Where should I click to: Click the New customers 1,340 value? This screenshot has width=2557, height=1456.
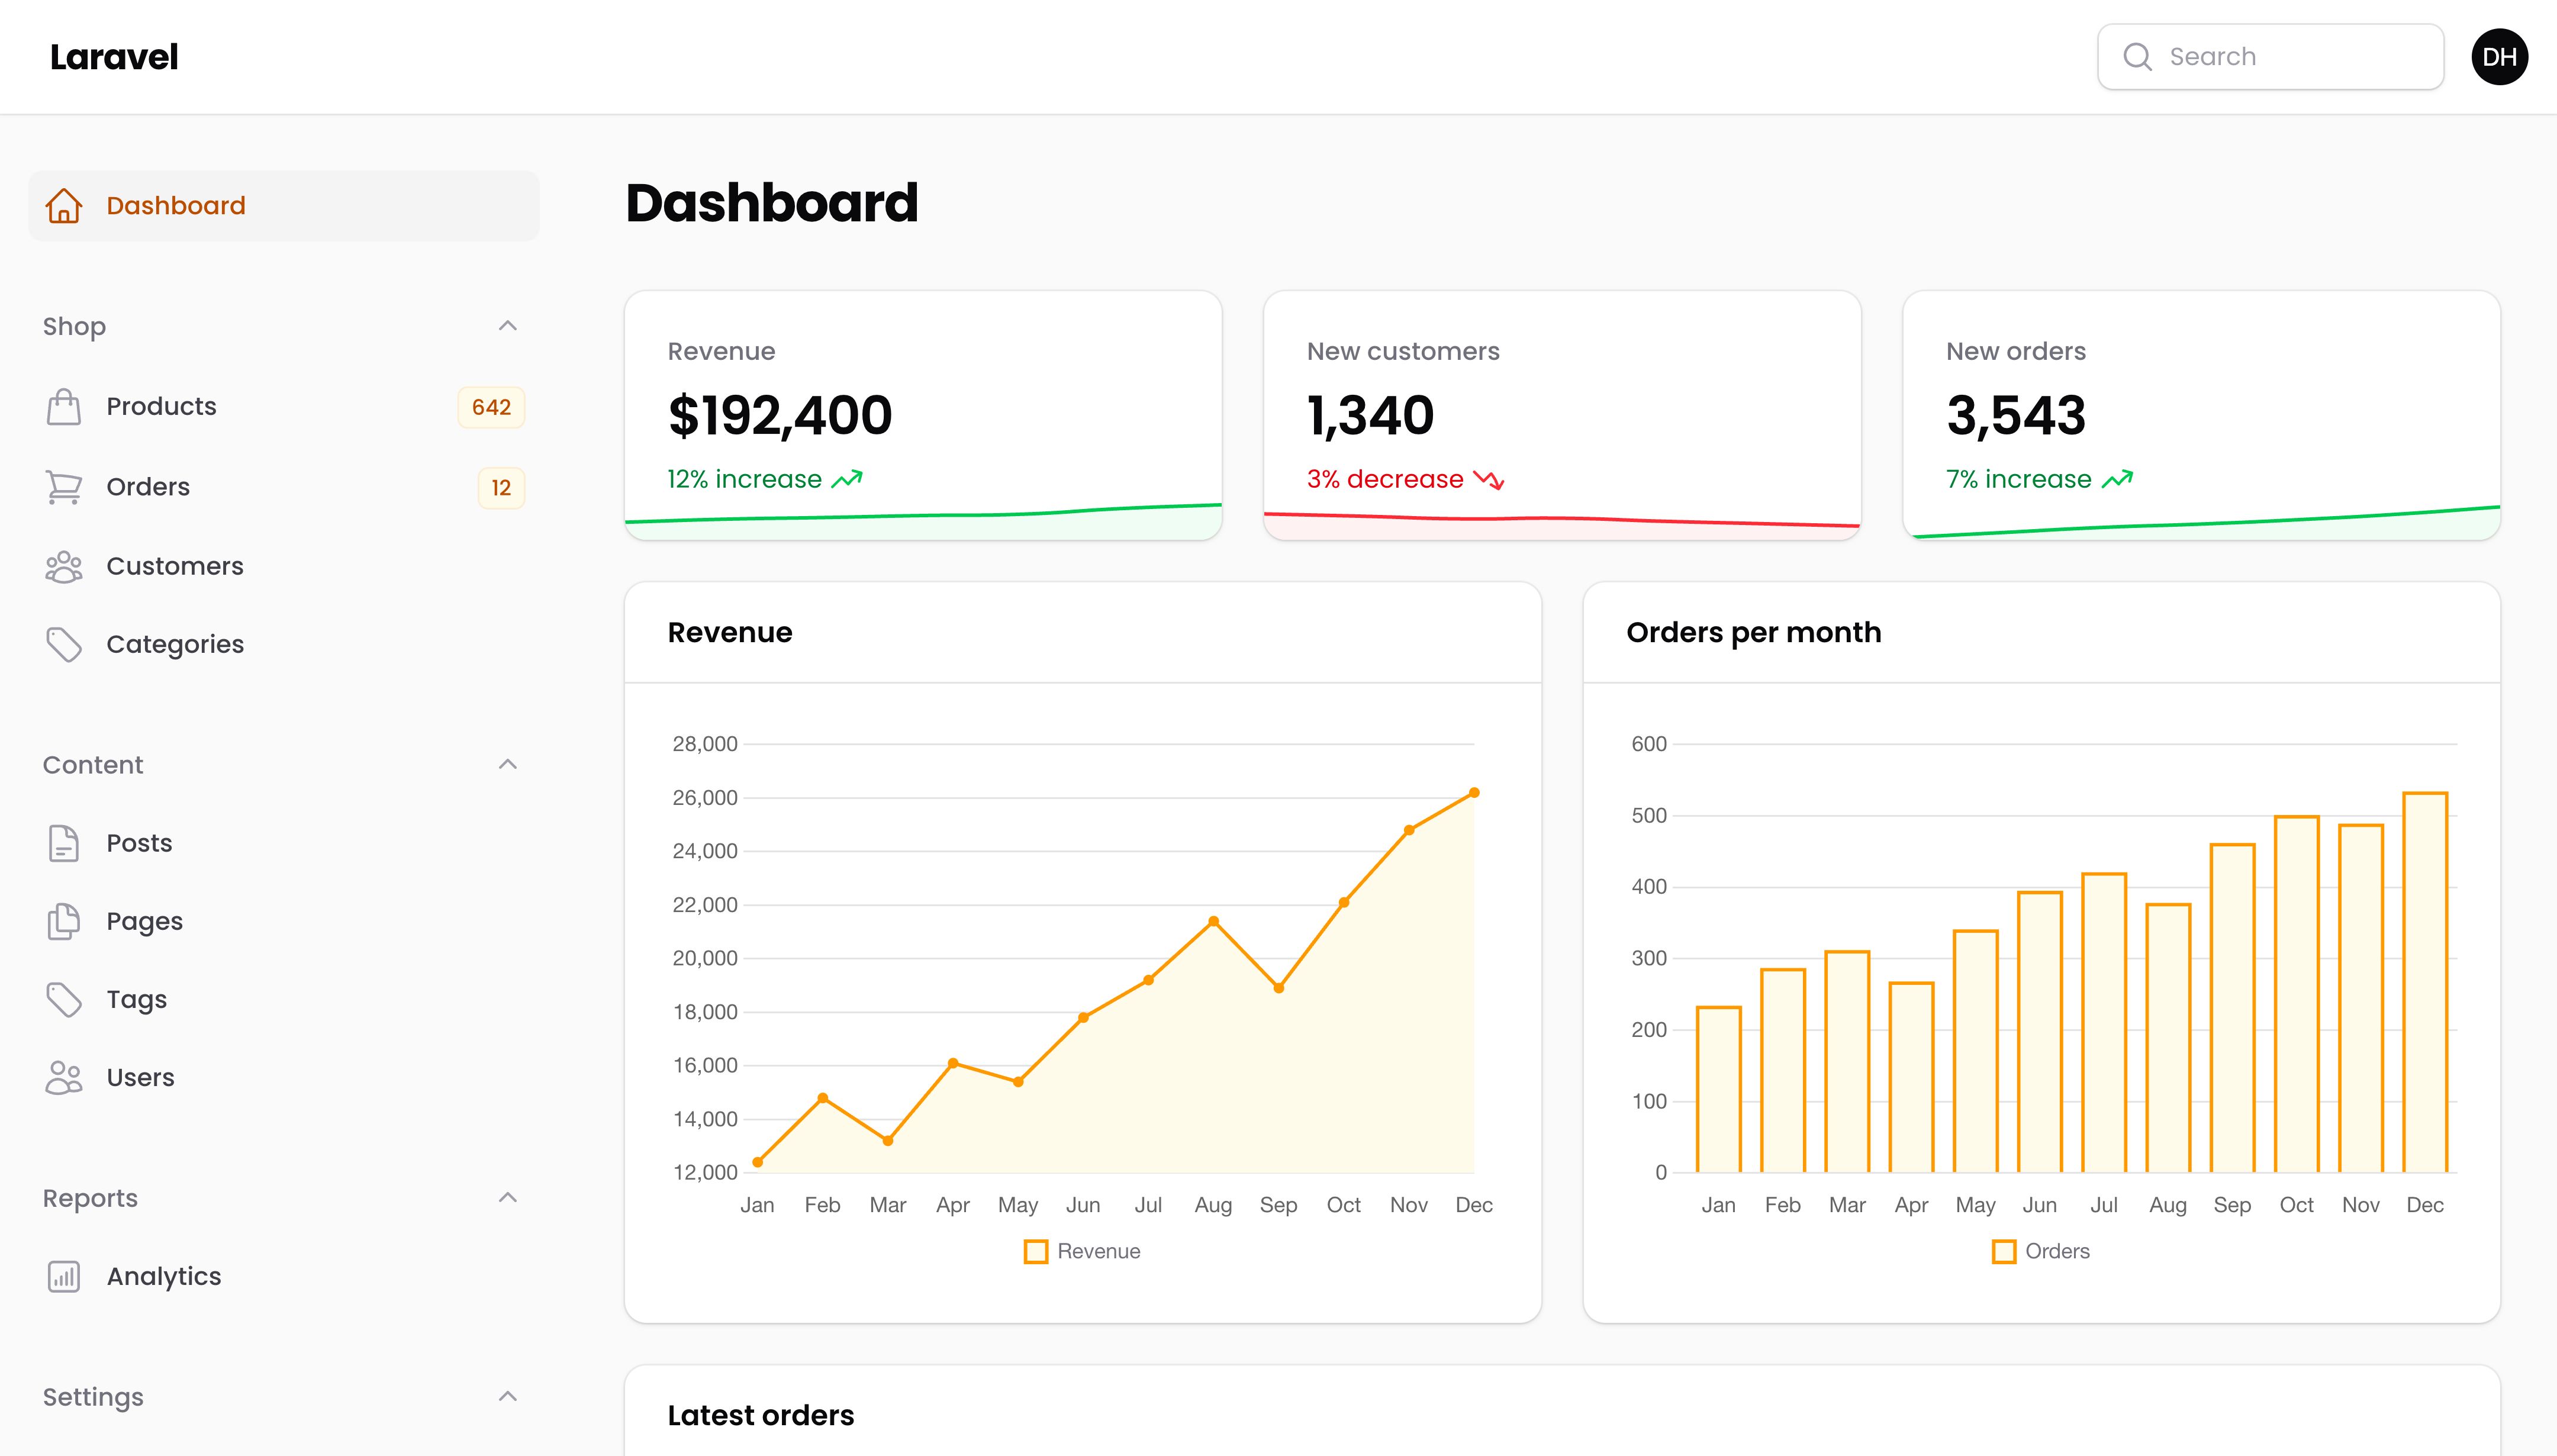click(x=1370, y=415)
